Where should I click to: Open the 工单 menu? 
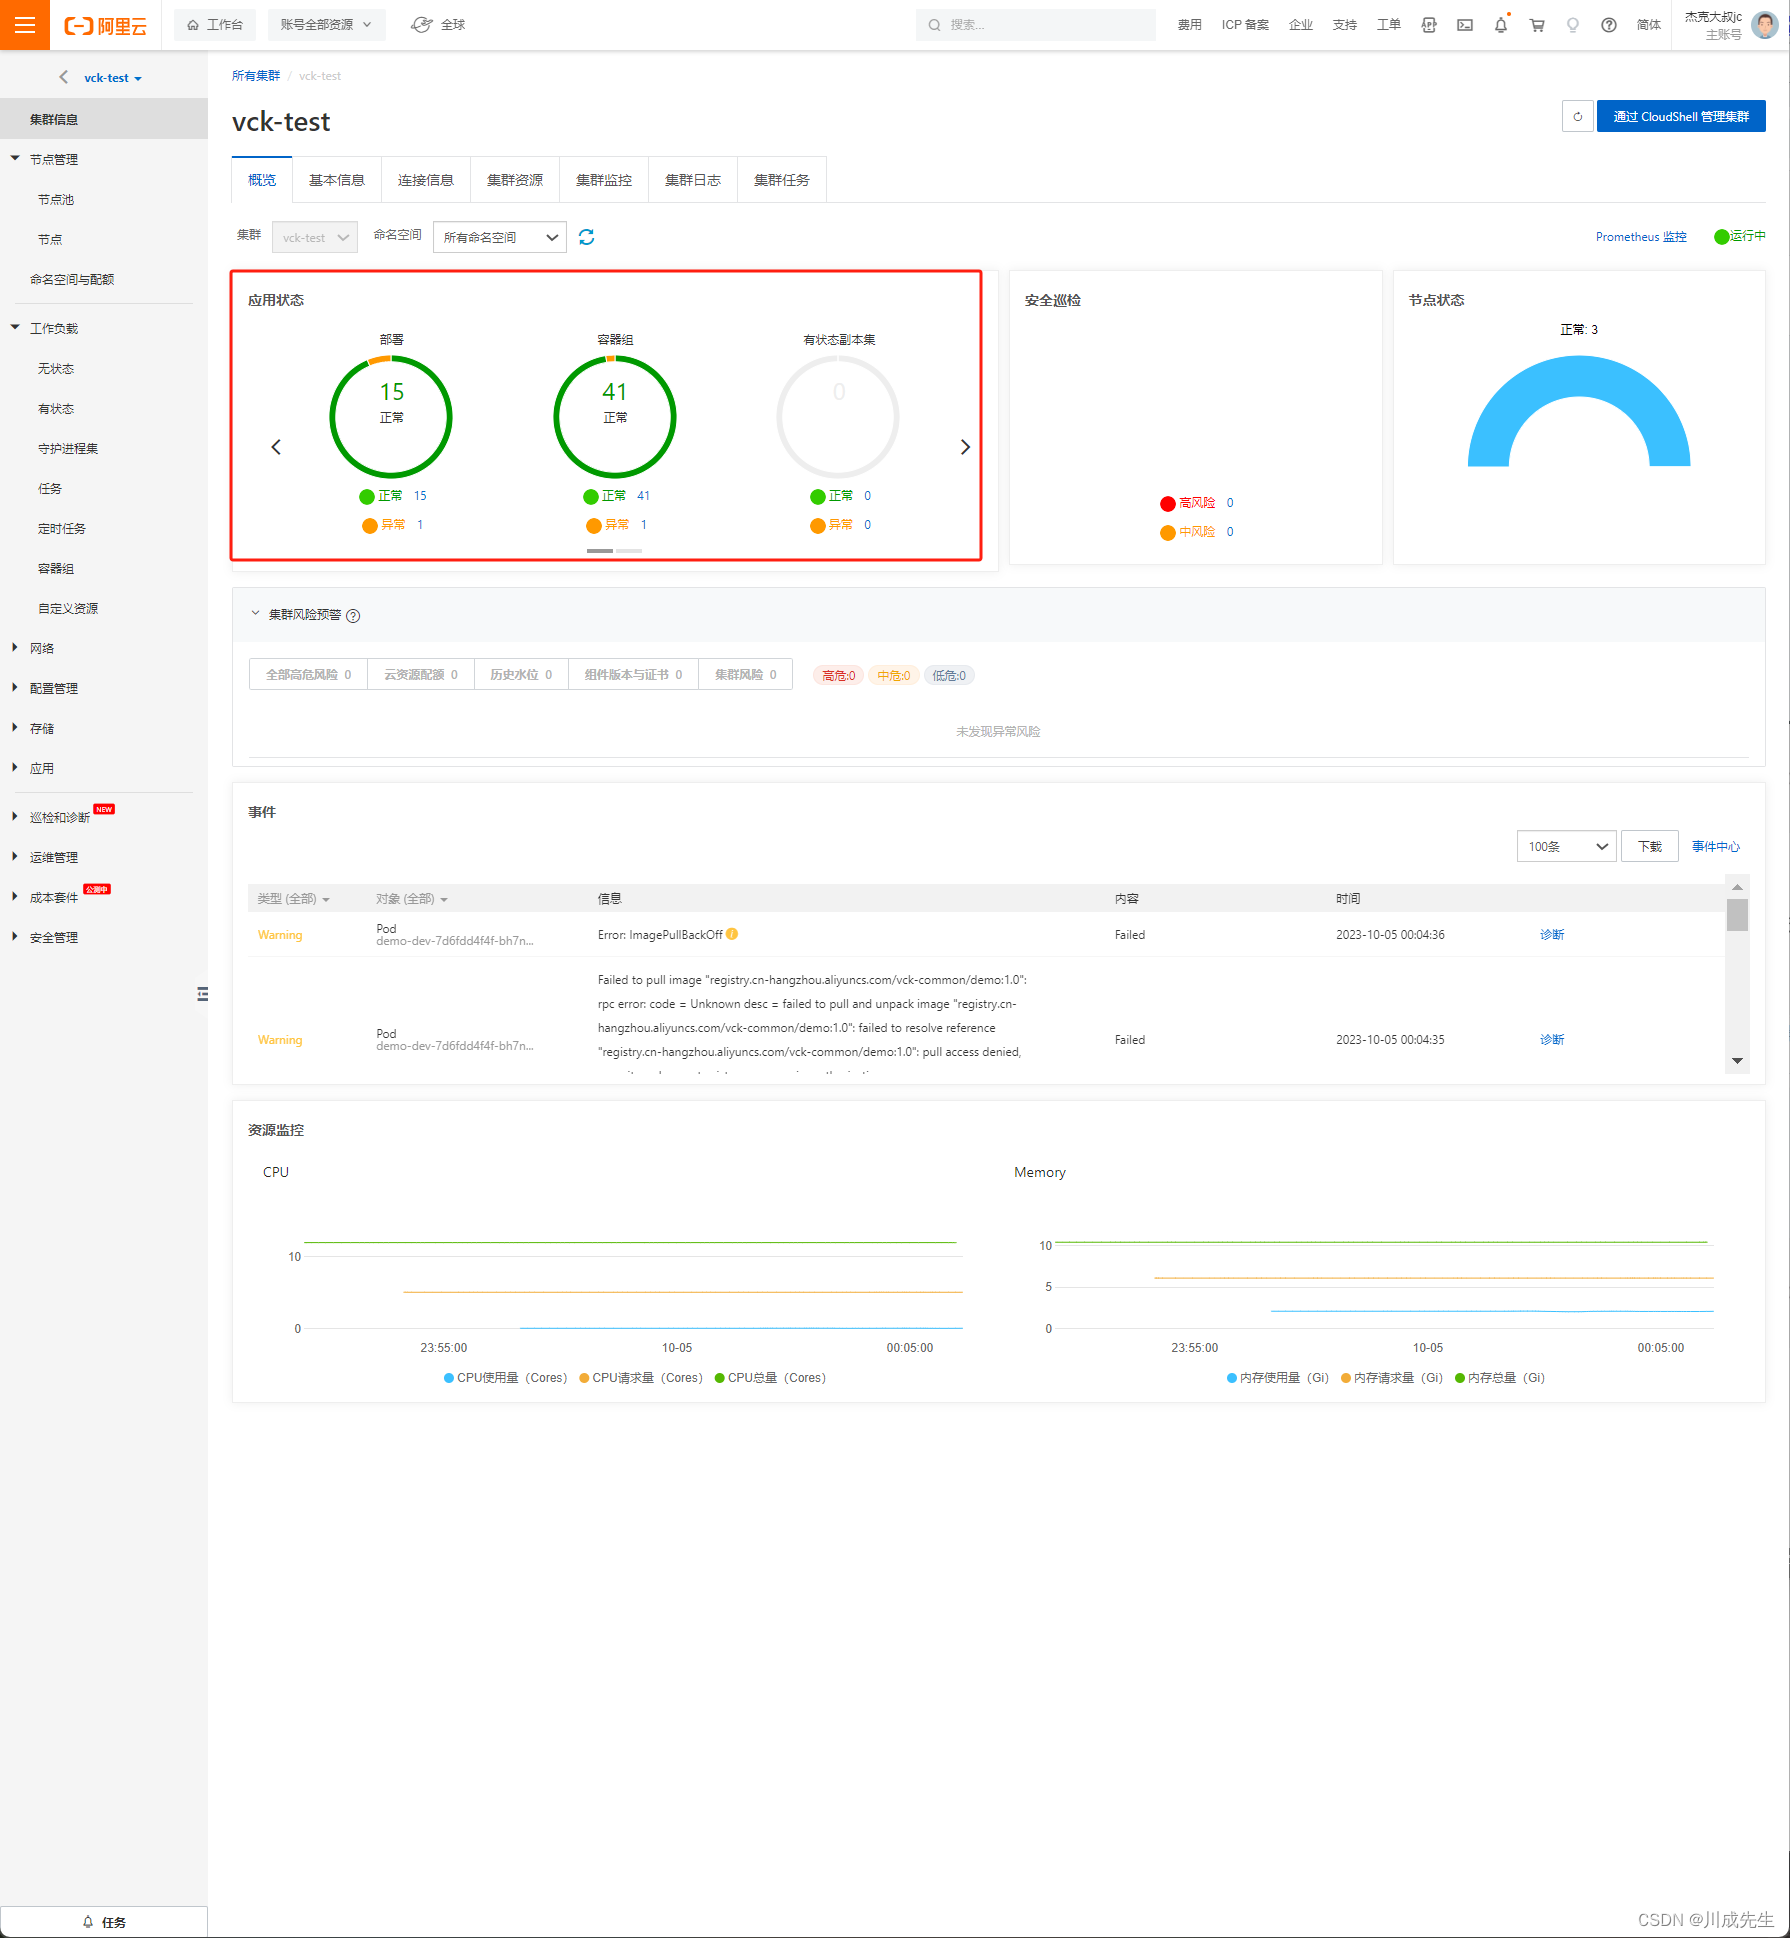[x=1389, y=25]
